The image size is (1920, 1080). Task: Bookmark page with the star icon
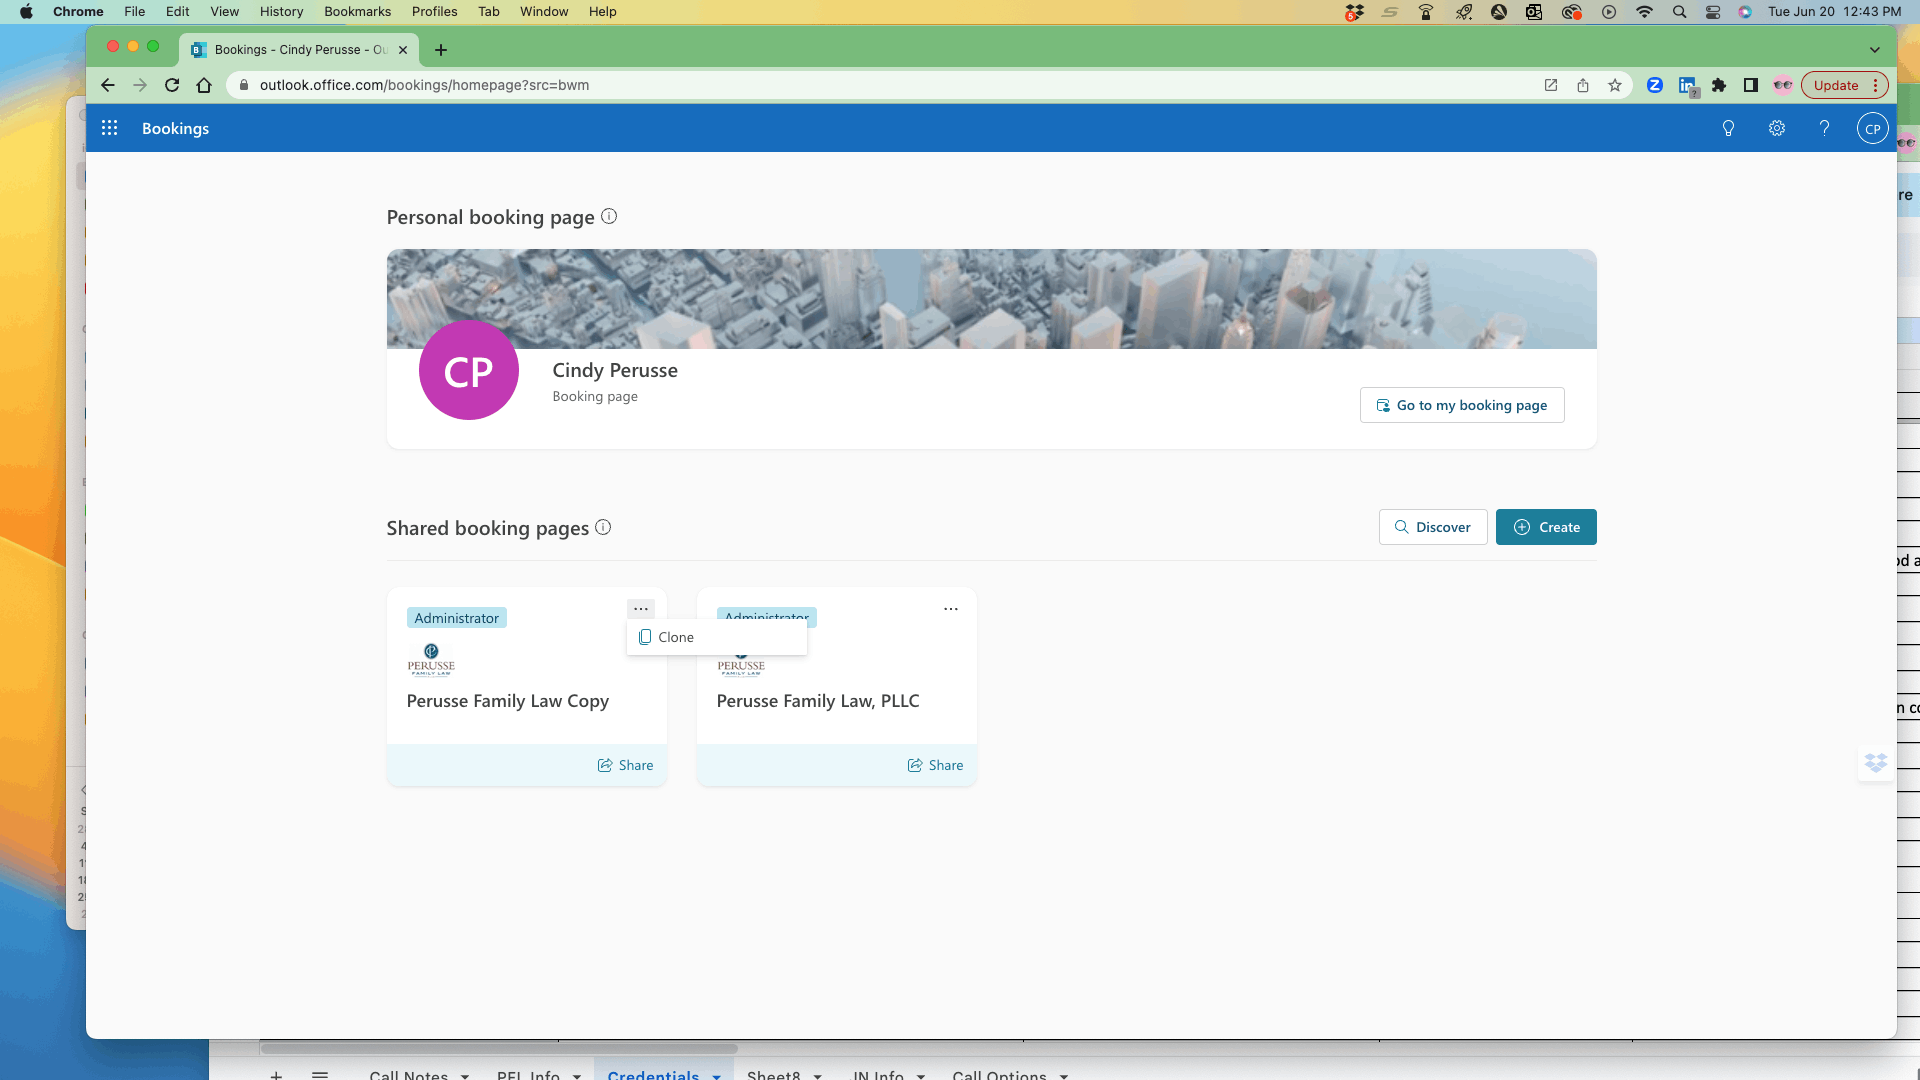click(1615, 85)
